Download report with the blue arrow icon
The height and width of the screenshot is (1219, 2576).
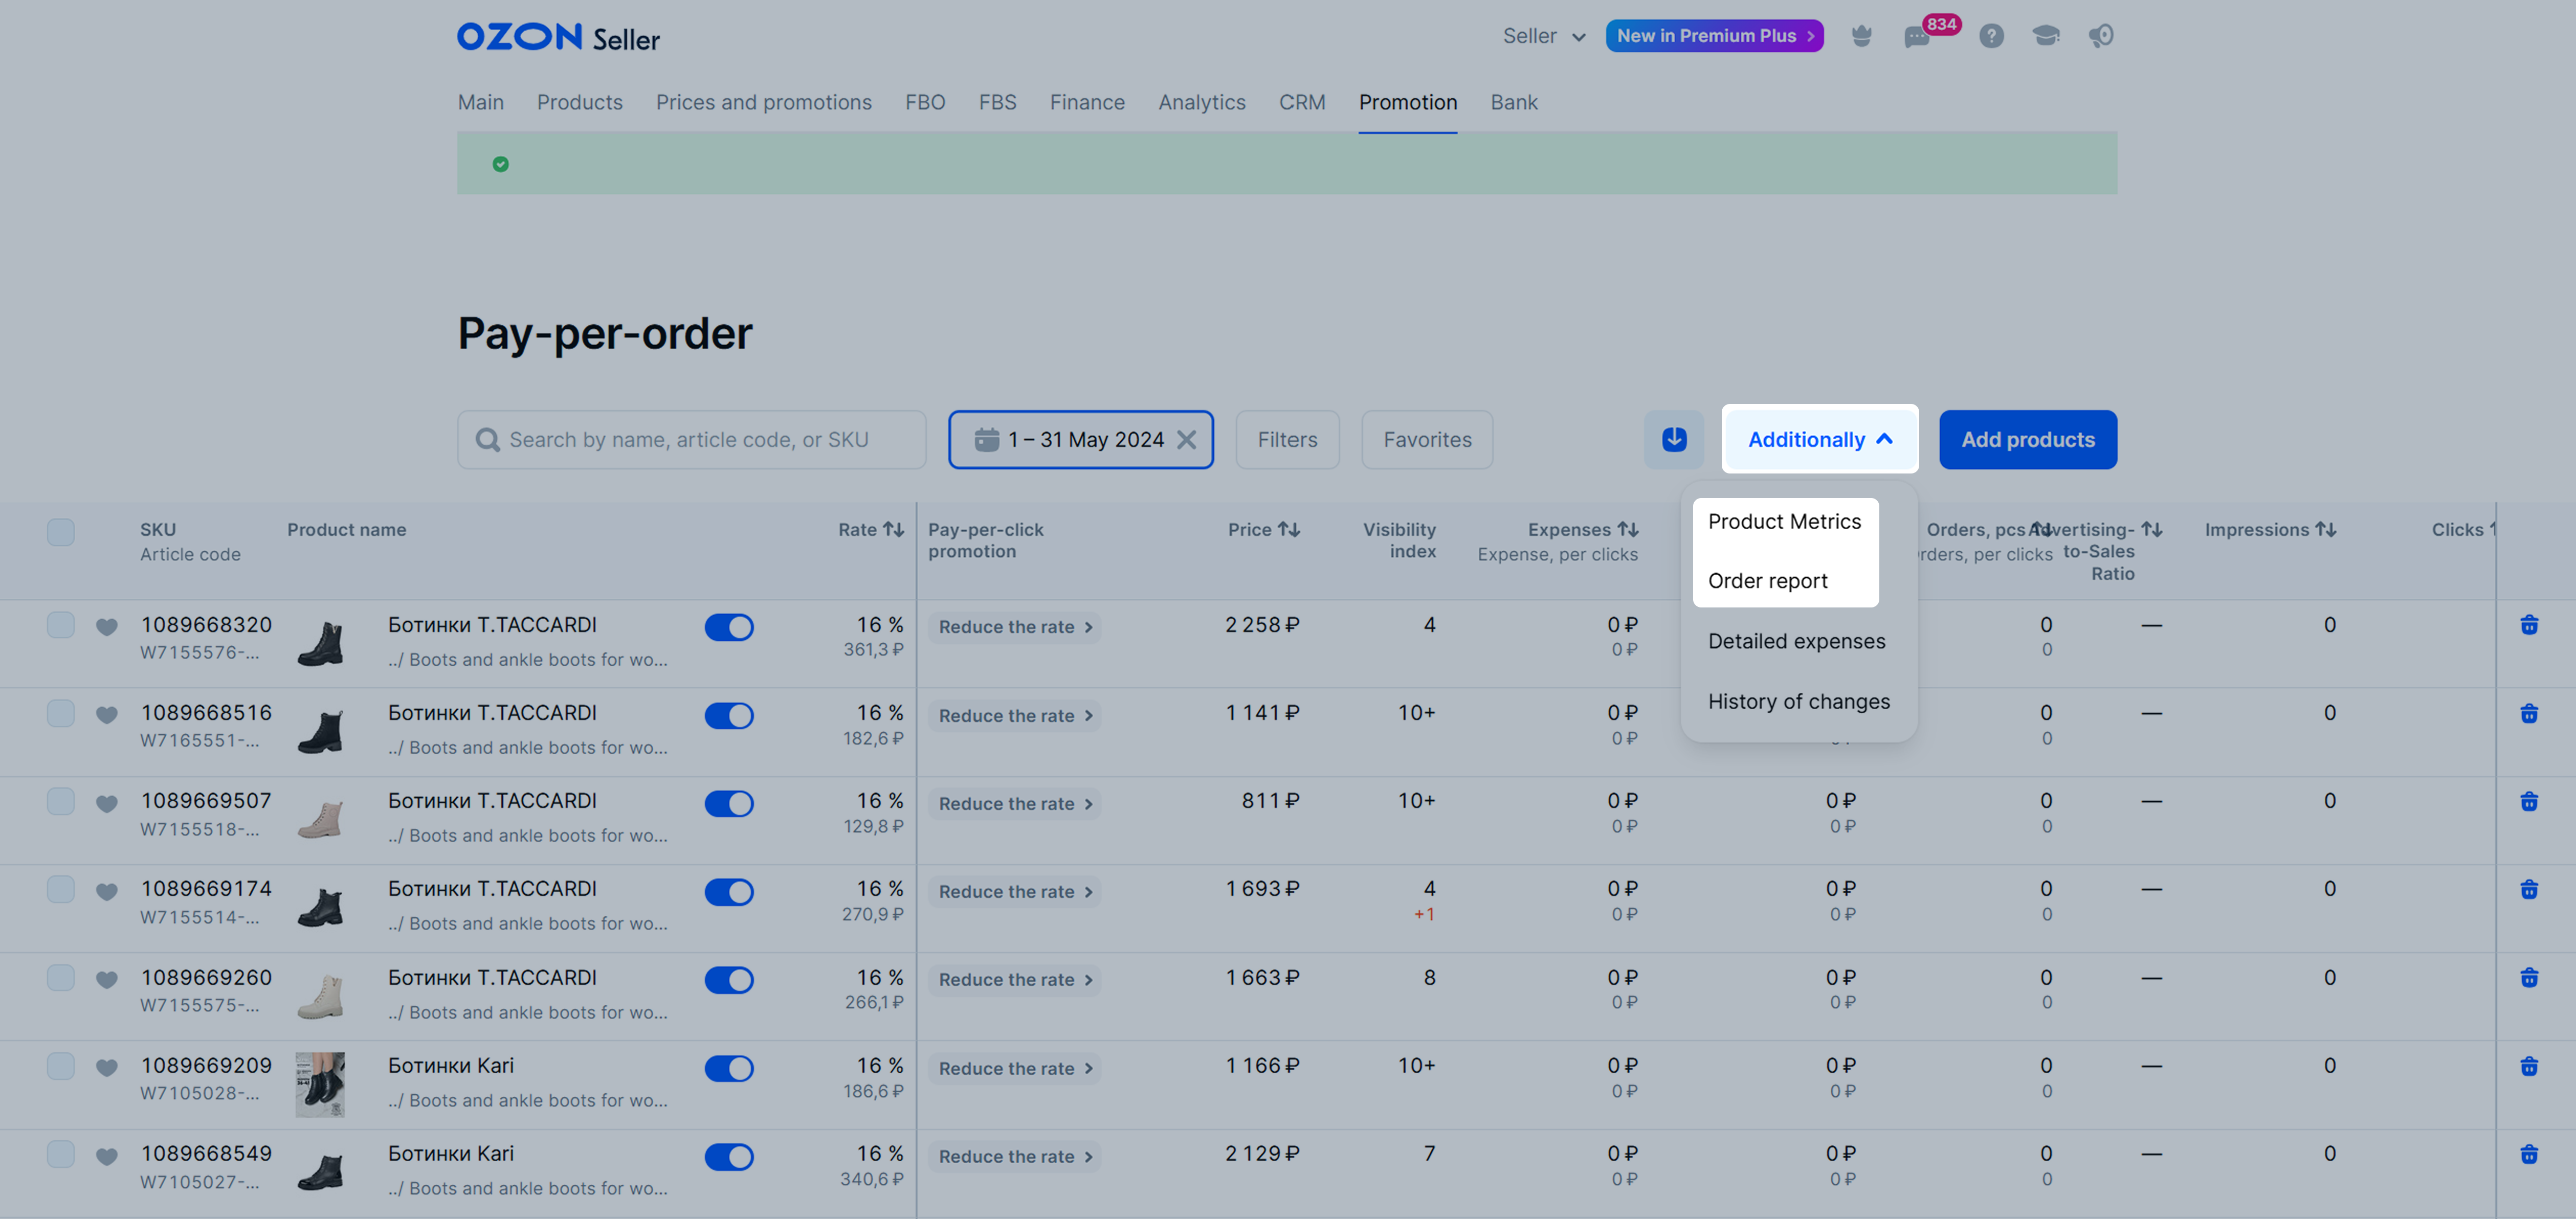click(x=1674, y=439)
